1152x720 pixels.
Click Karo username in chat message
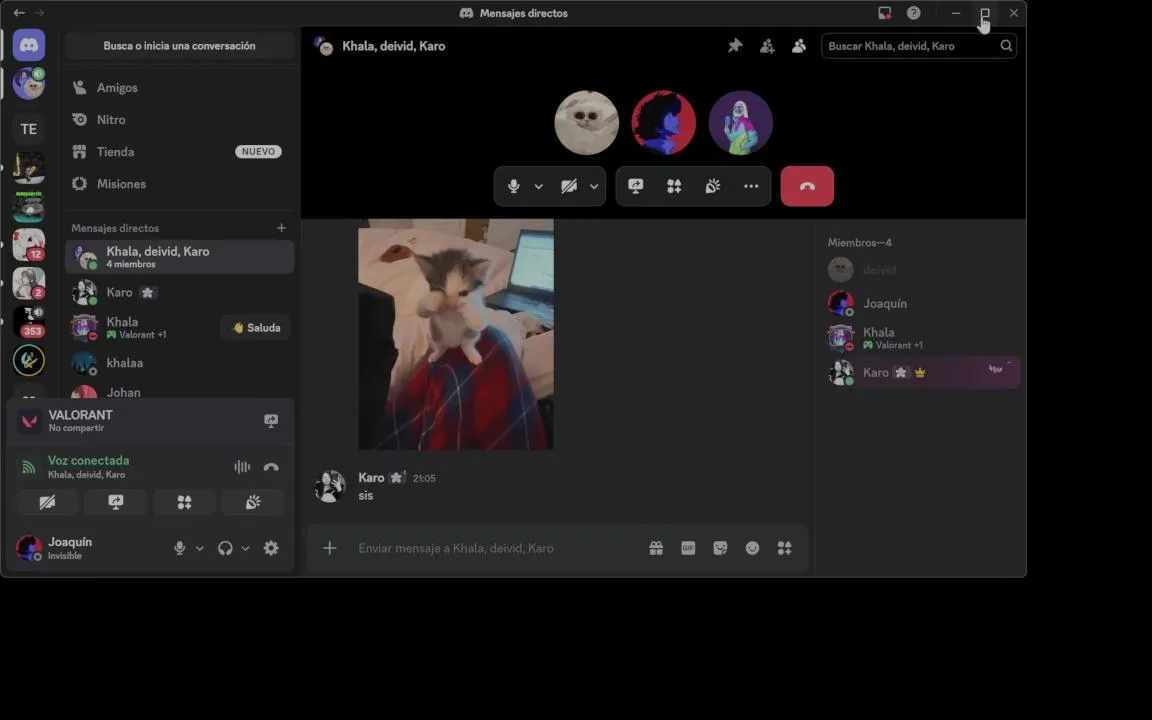pyautogui.click(x=371, y=478)
